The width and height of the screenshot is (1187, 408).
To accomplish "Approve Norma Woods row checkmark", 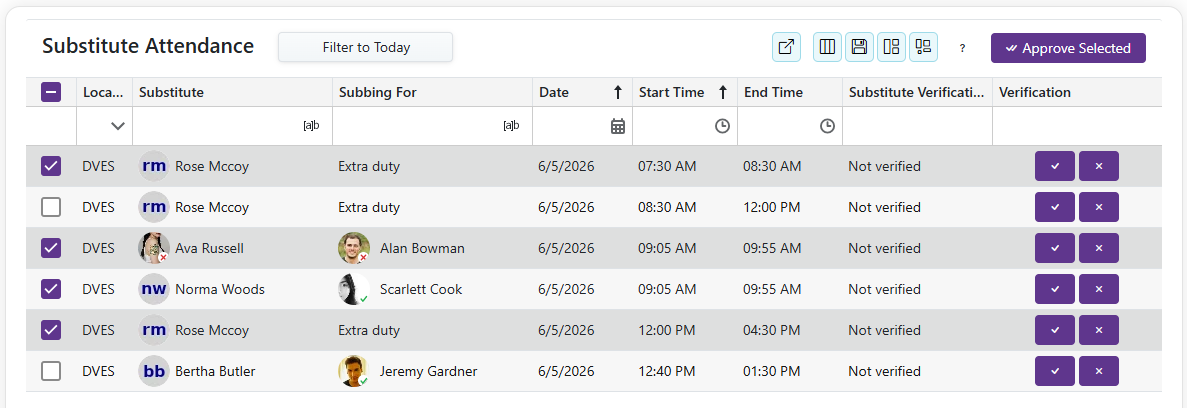I will click(1055, 288).
